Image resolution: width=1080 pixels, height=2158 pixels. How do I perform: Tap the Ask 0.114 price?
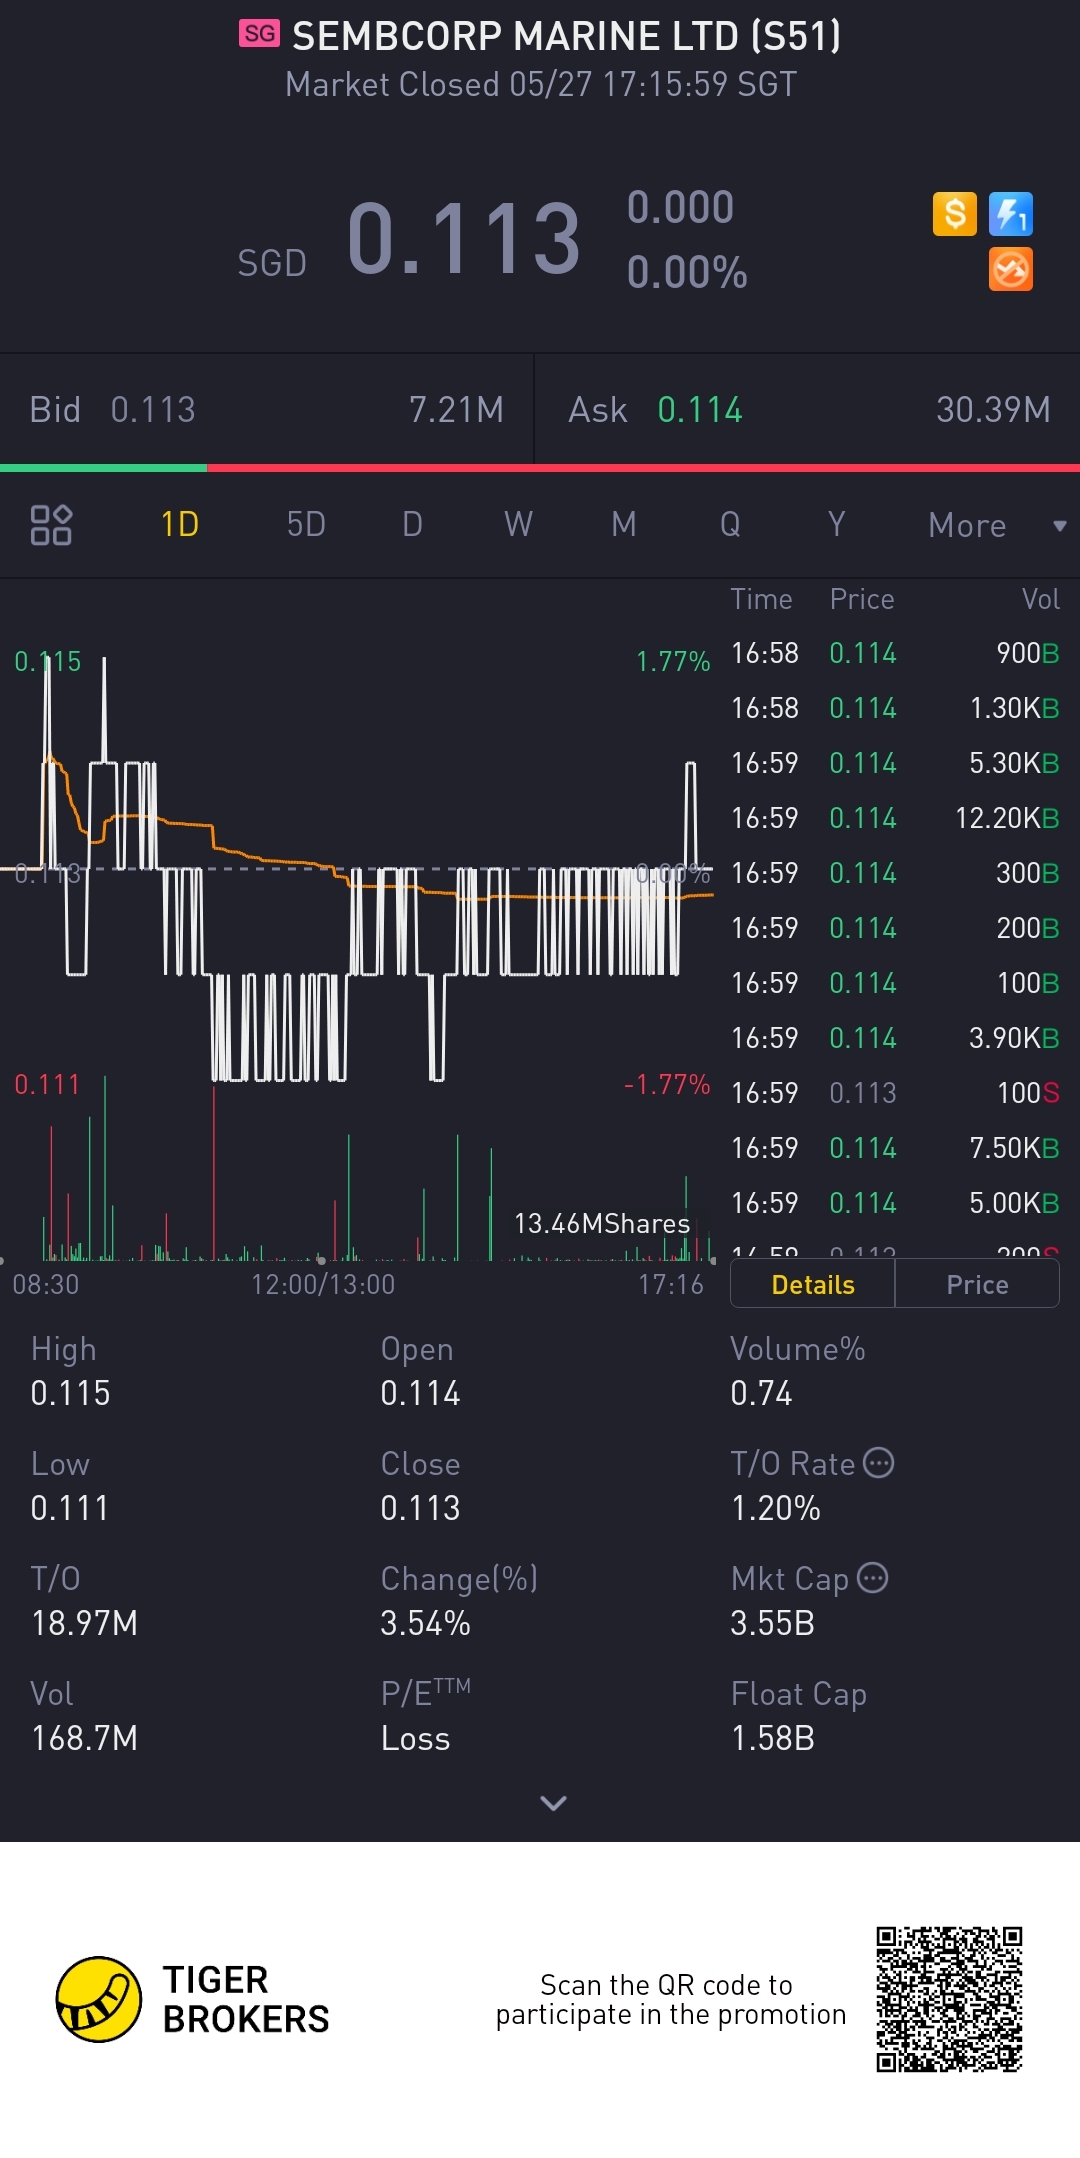[x=700, y=410]
